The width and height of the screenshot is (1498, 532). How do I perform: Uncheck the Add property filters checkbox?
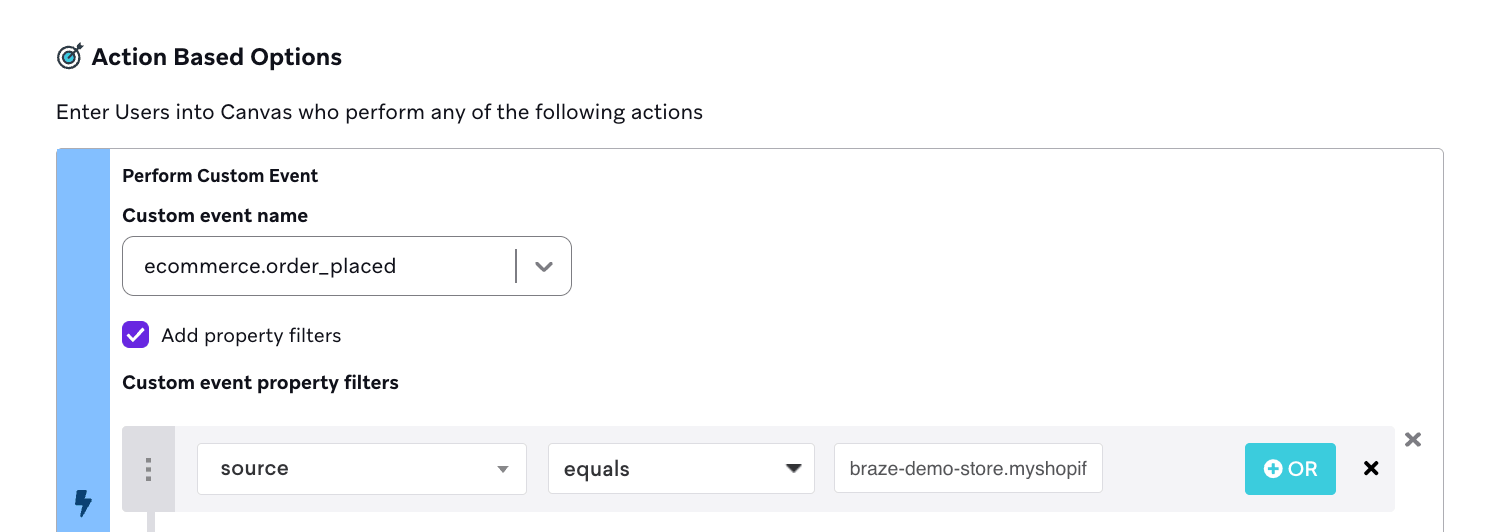136,335
